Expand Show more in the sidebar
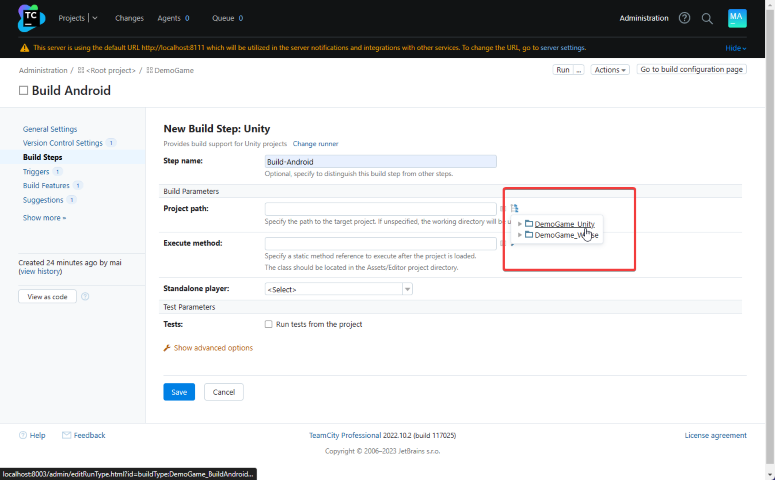This screenshot has height=480, width=775. 44,218
